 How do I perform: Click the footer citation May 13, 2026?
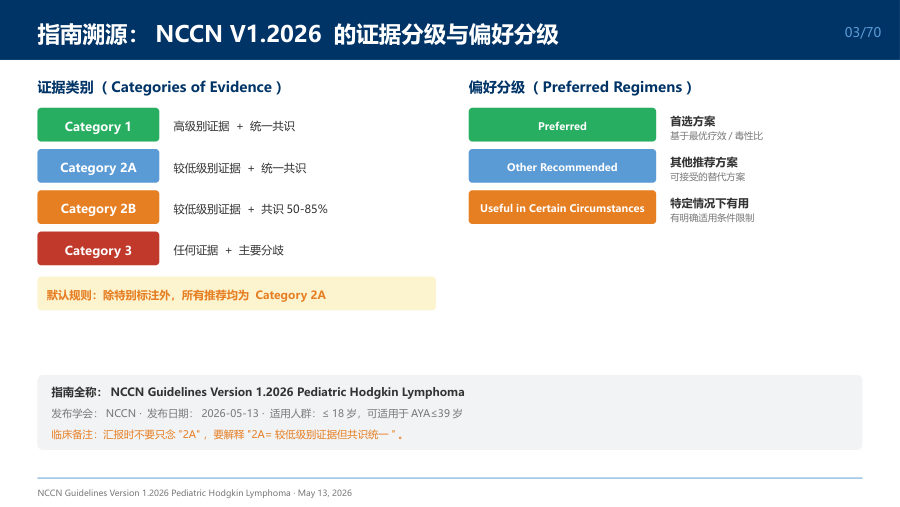(x=195, y=493)
